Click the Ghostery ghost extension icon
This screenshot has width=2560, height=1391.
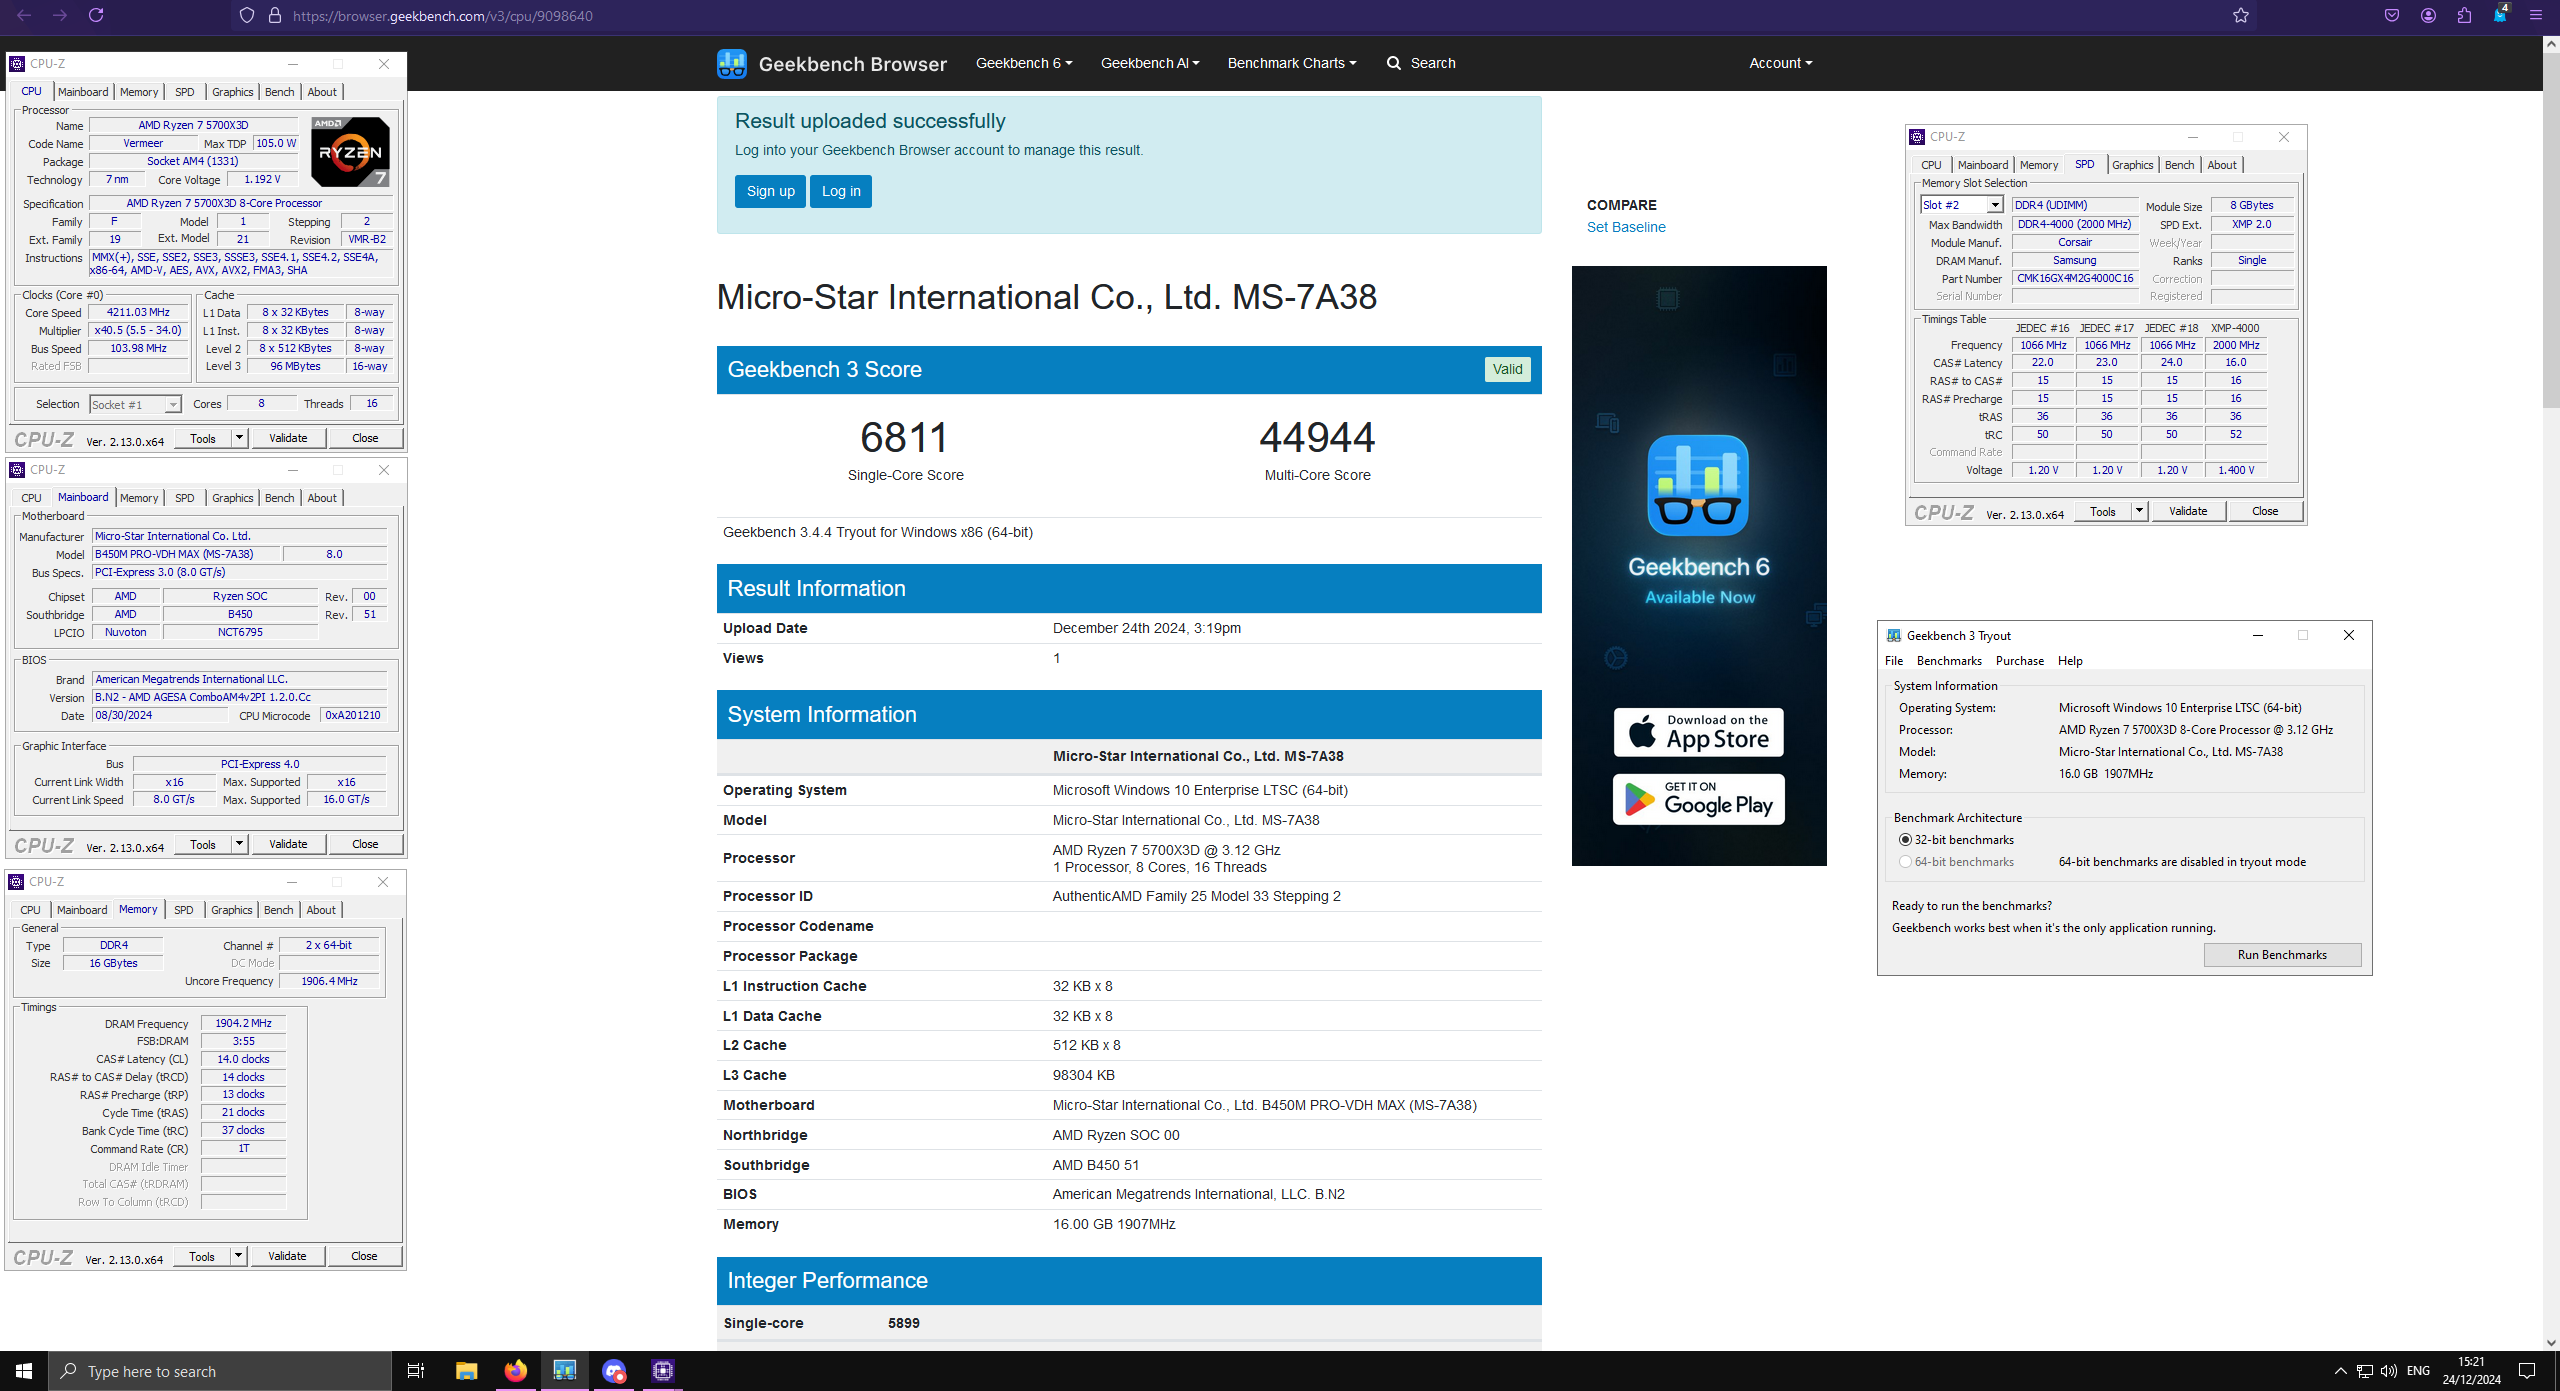pos(2500,14)
